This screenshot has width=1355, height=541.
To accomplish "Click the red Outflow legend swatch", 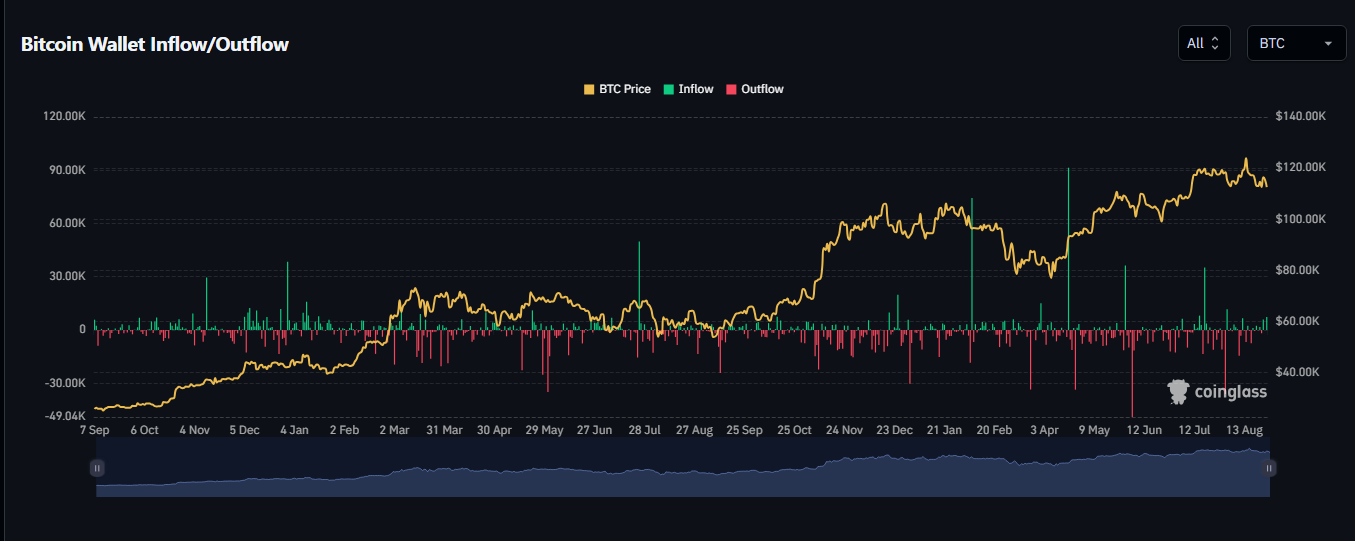I will [x=731, y=89].
